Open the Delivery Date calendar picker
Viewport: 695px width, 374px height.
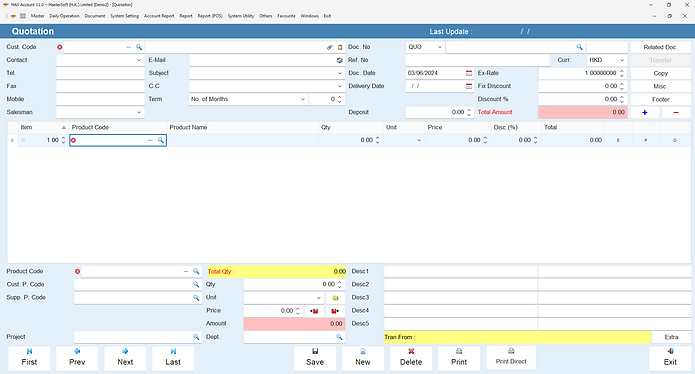click(469, 86)
